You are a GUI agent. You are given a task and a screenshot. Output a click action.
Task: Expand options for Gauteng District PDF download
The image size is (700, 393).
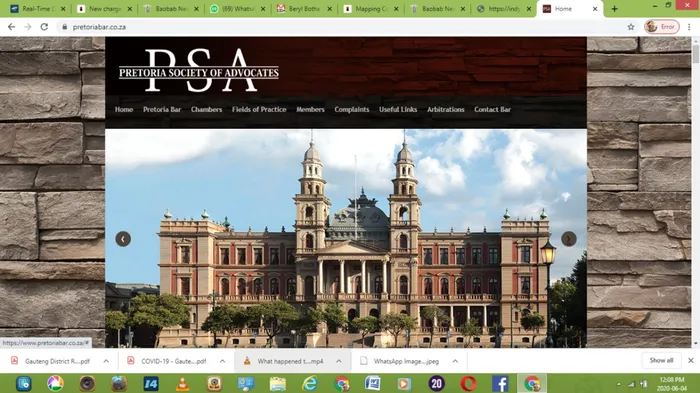(x=106, y=361)
